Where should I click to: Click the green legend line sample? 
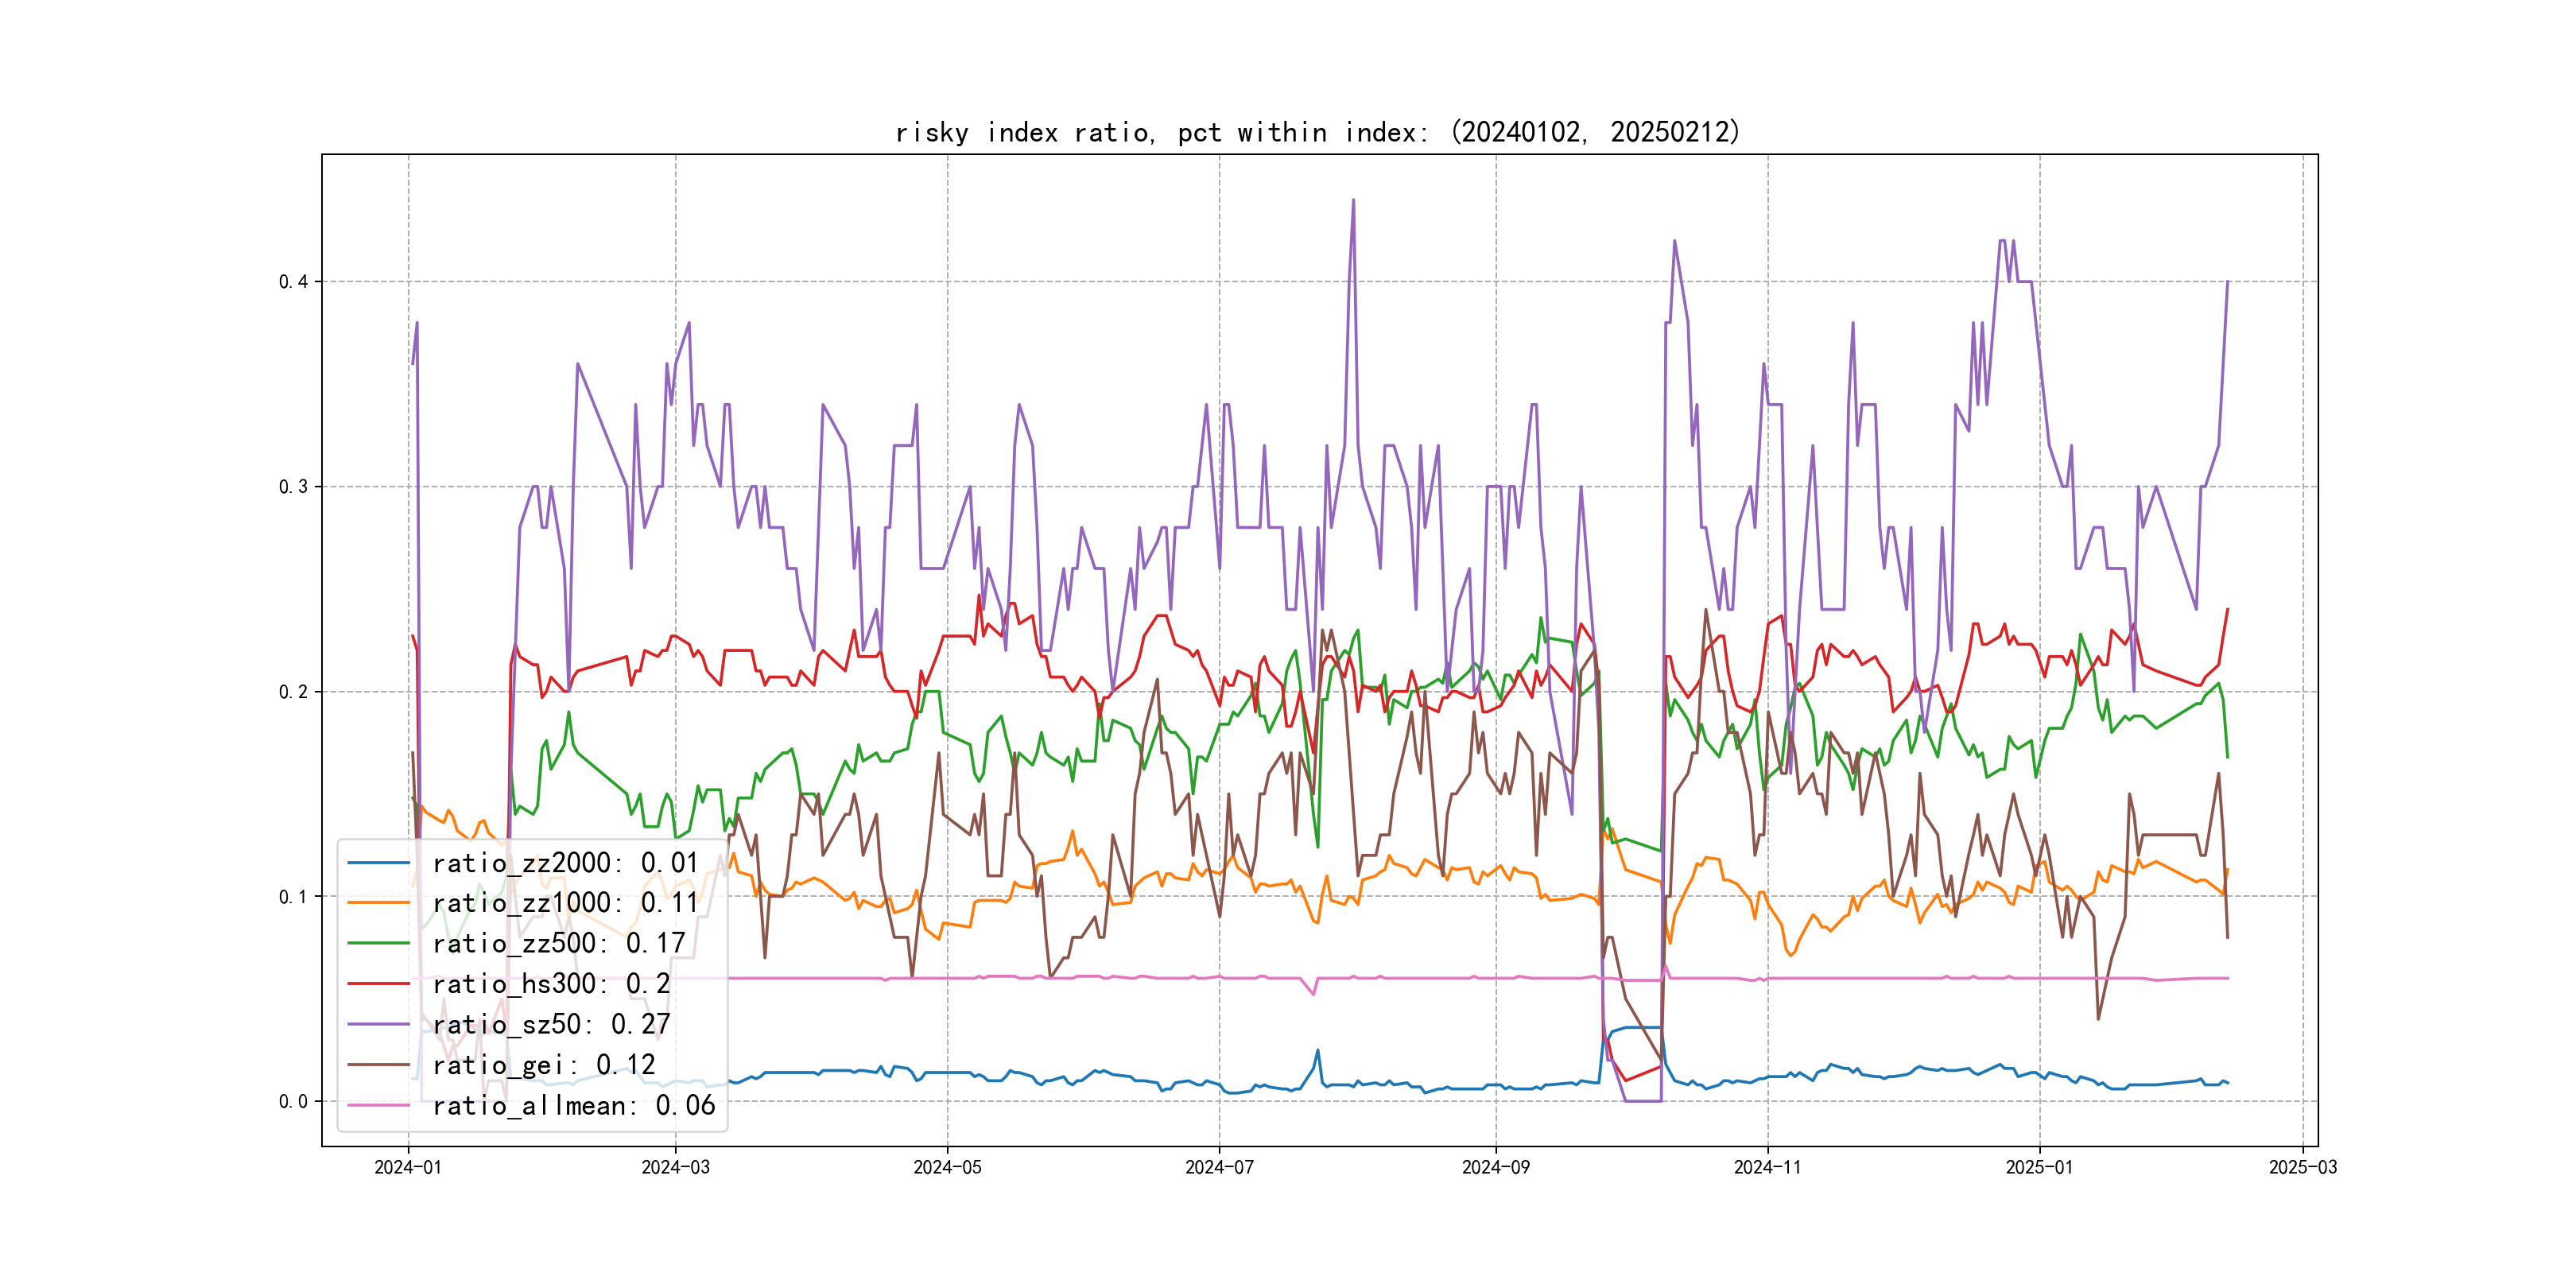pos(378,943)
